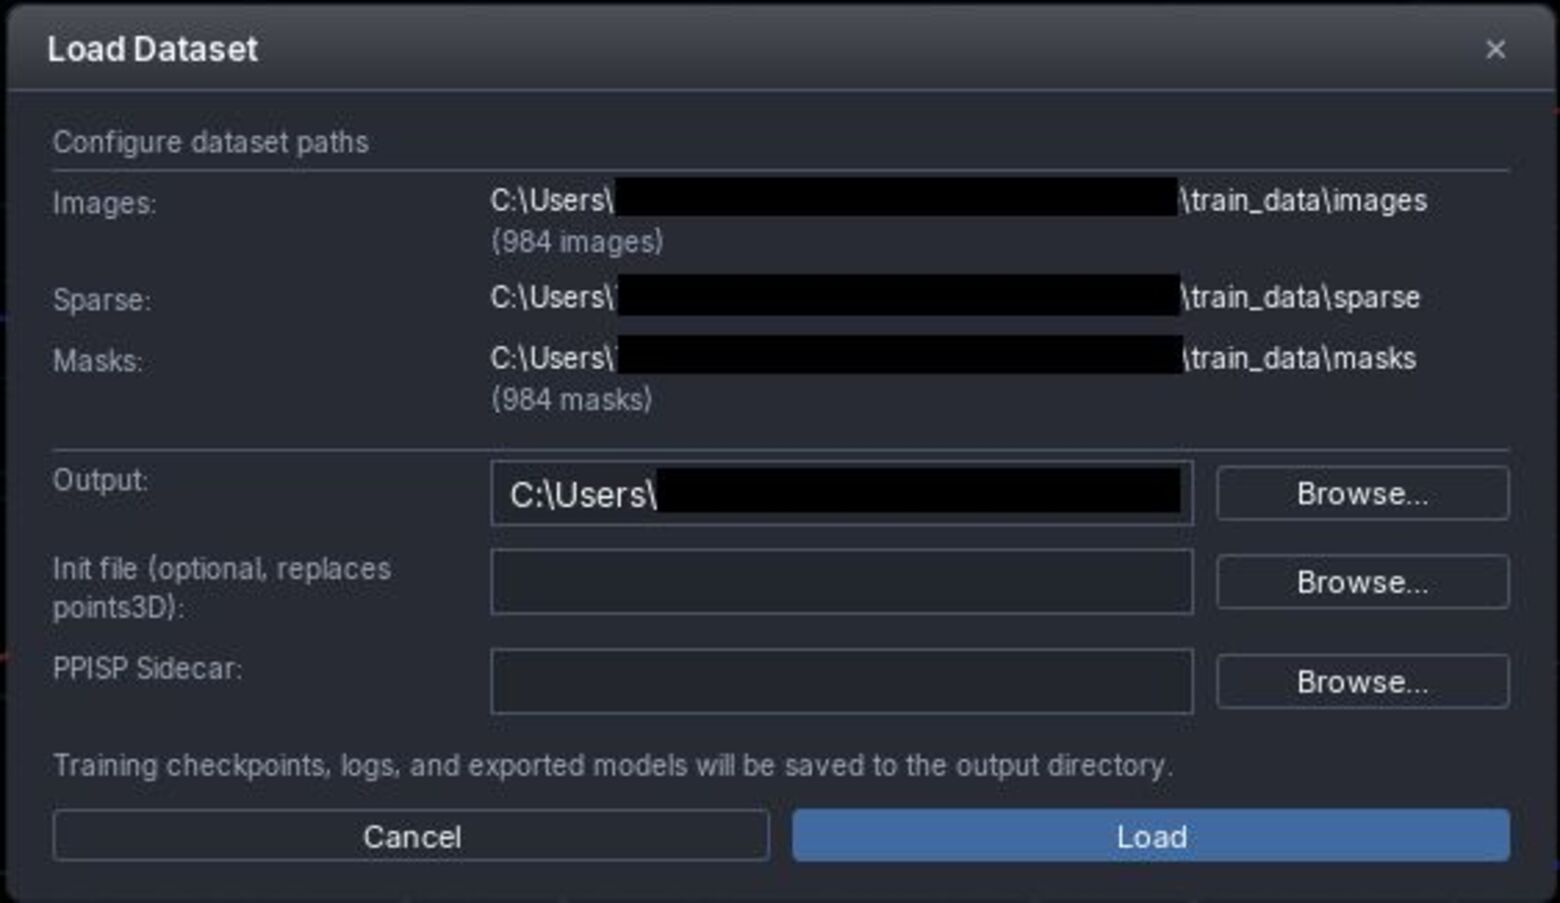Click the Load button

point(1150,836)
